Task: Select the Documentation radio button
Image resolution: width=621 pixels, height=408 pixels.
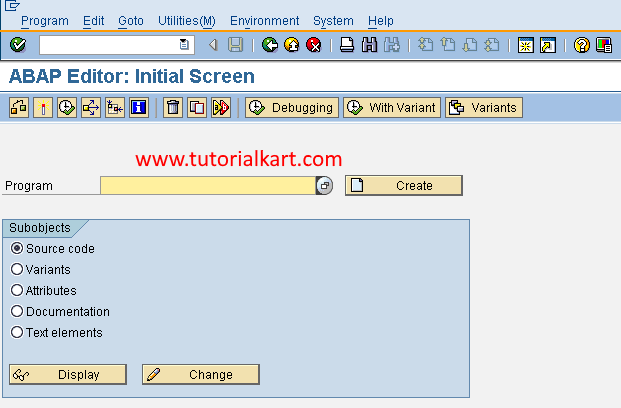Action: pos(17,311)
